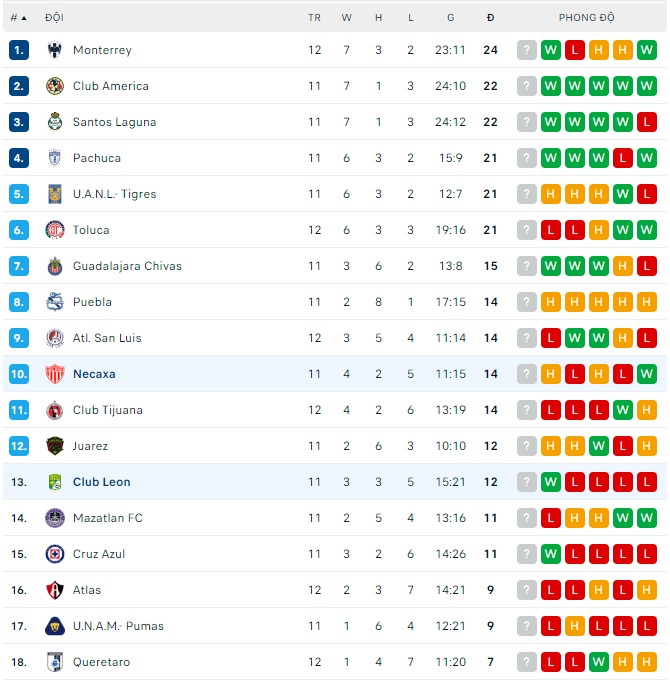Click the rank 1 position badge
Screen dimensions: 670x682
pyautogui.click(x=19, y=50)
